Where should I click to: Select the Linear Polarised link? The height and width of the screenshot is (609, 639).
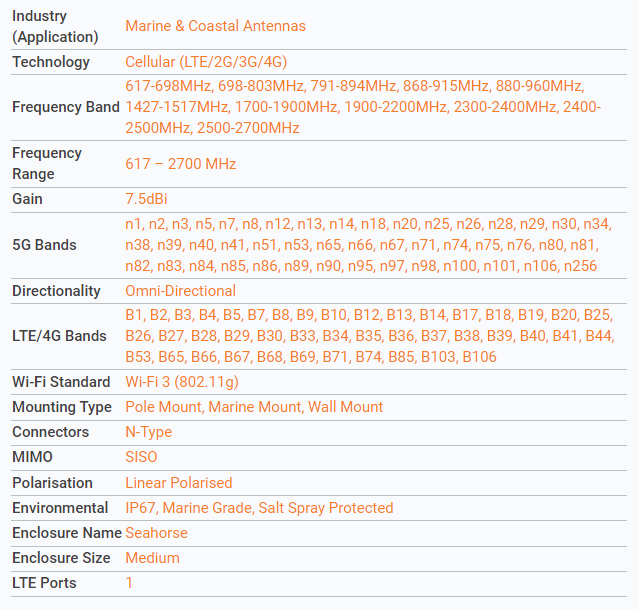tap(179, 483)
